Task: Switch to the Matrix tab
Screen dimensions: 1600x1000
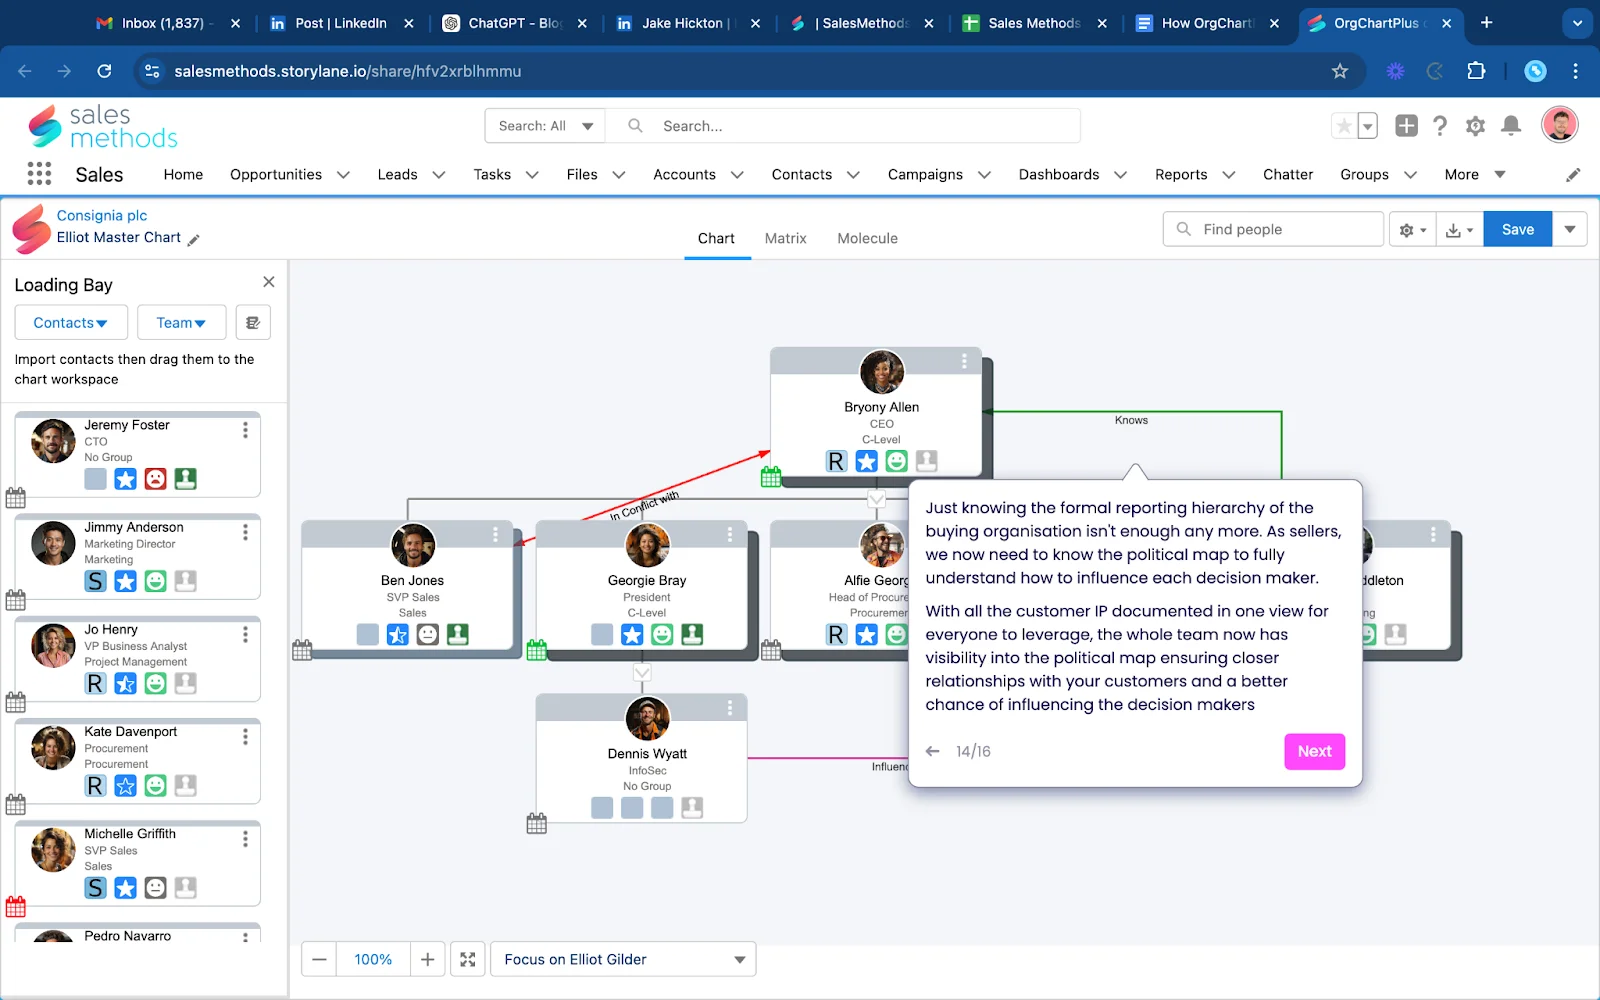Action: [x=785, y=239]
